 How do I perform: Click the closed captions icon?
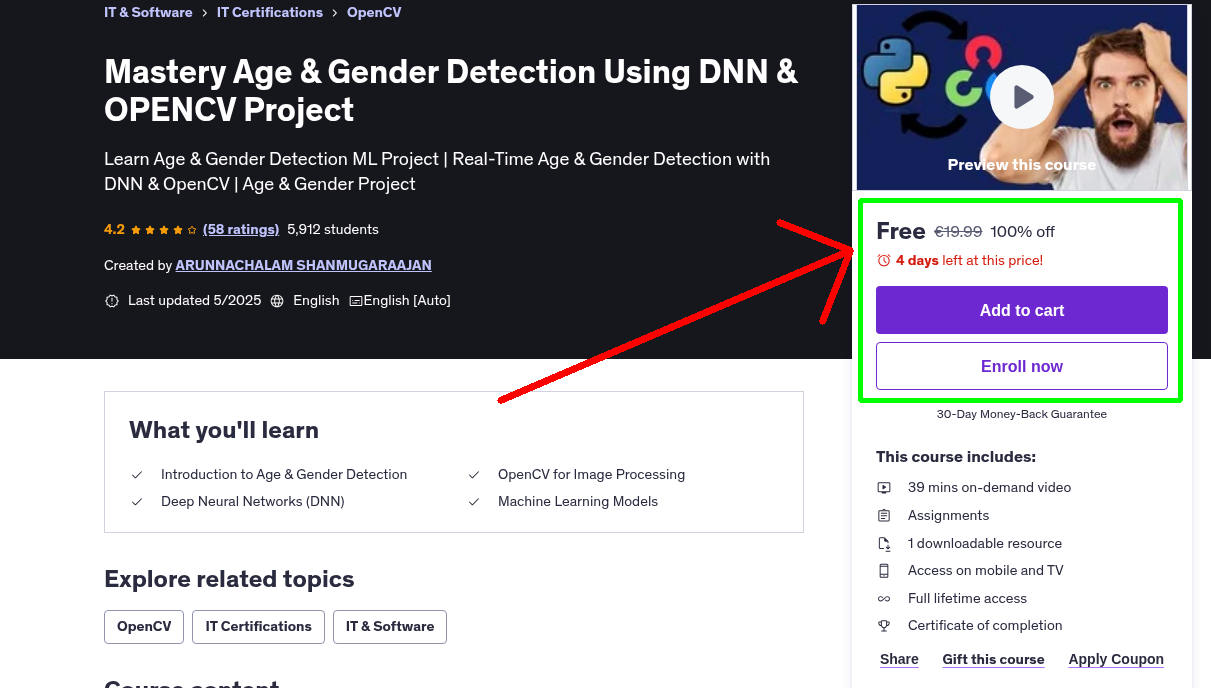coord(355,300)
